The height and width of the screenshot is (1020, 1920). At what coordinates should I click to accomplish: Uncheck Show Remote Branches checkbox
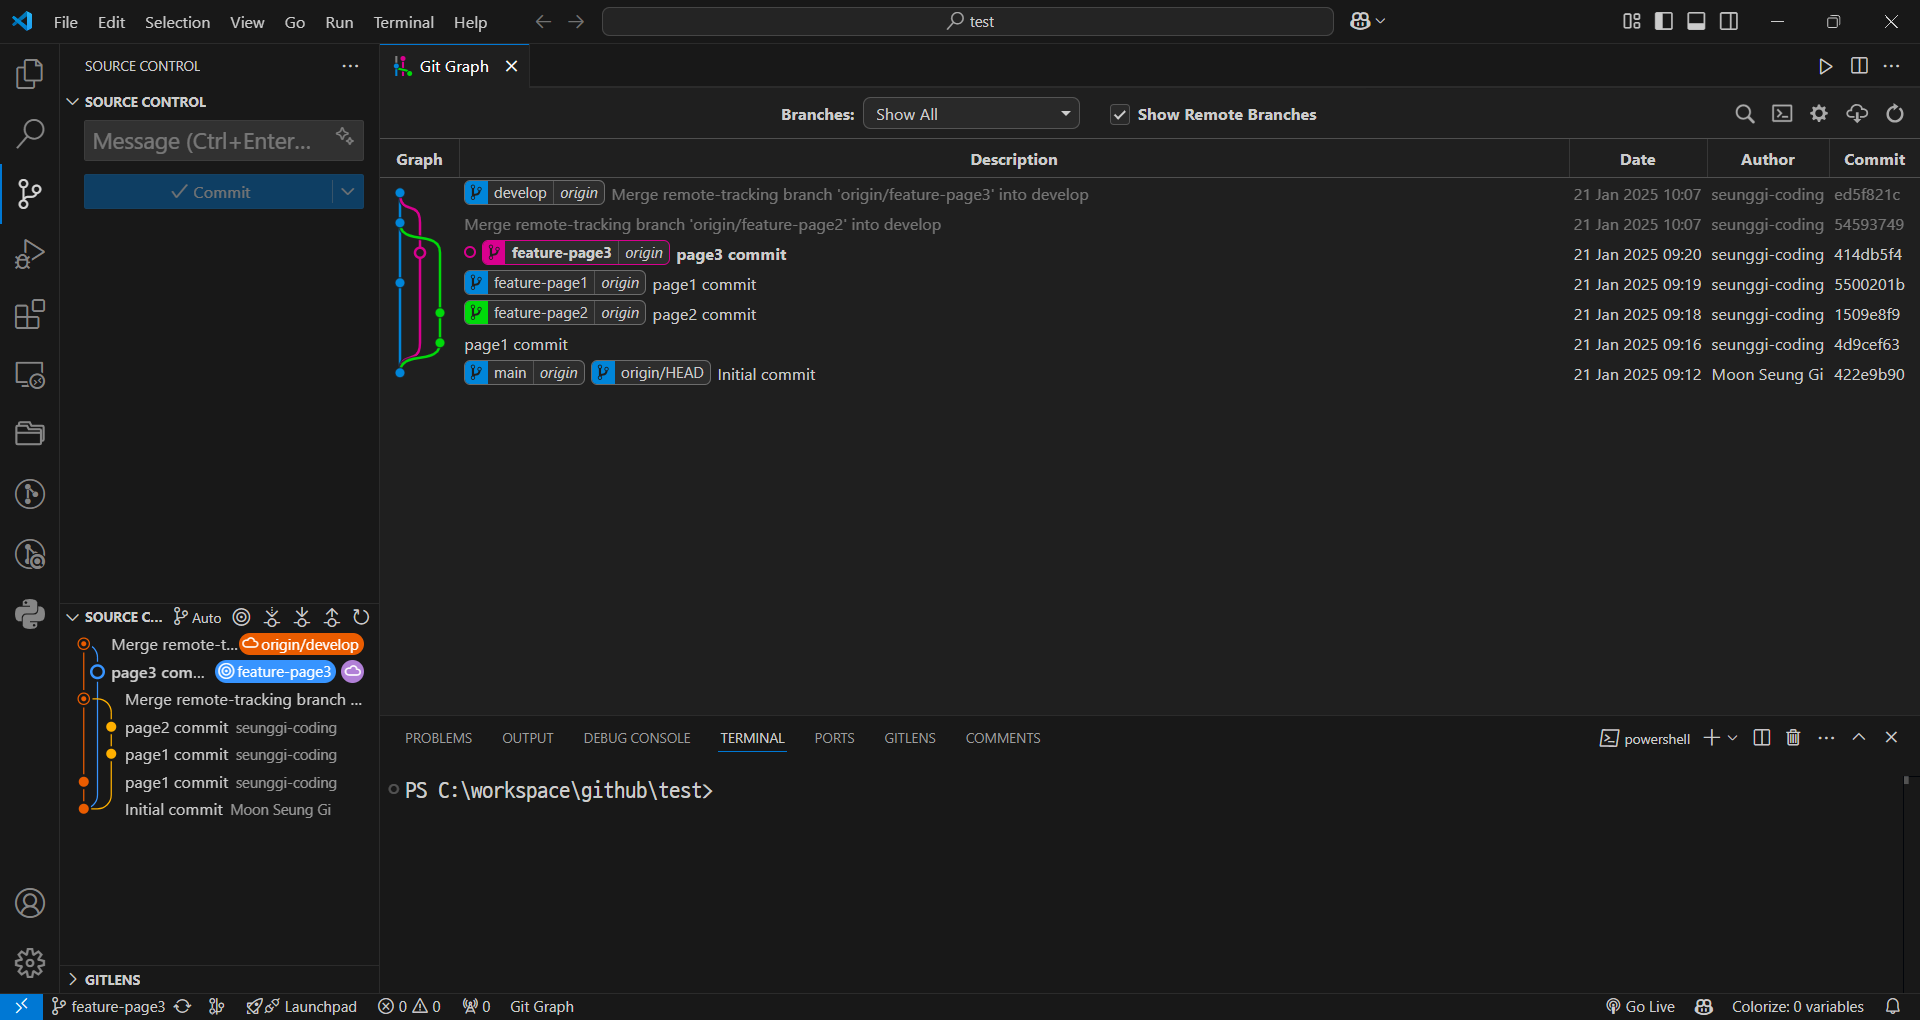click(1120, 115)
